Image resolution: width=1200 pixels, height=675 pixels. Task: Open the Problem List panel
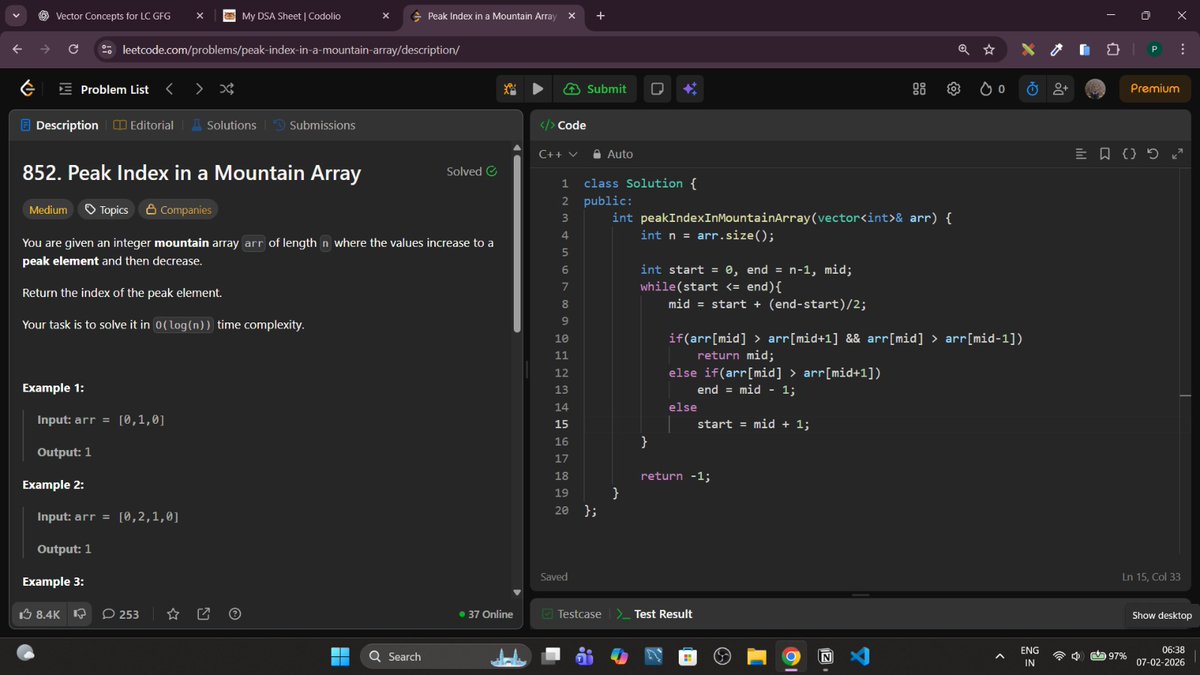tap(103, 89)
